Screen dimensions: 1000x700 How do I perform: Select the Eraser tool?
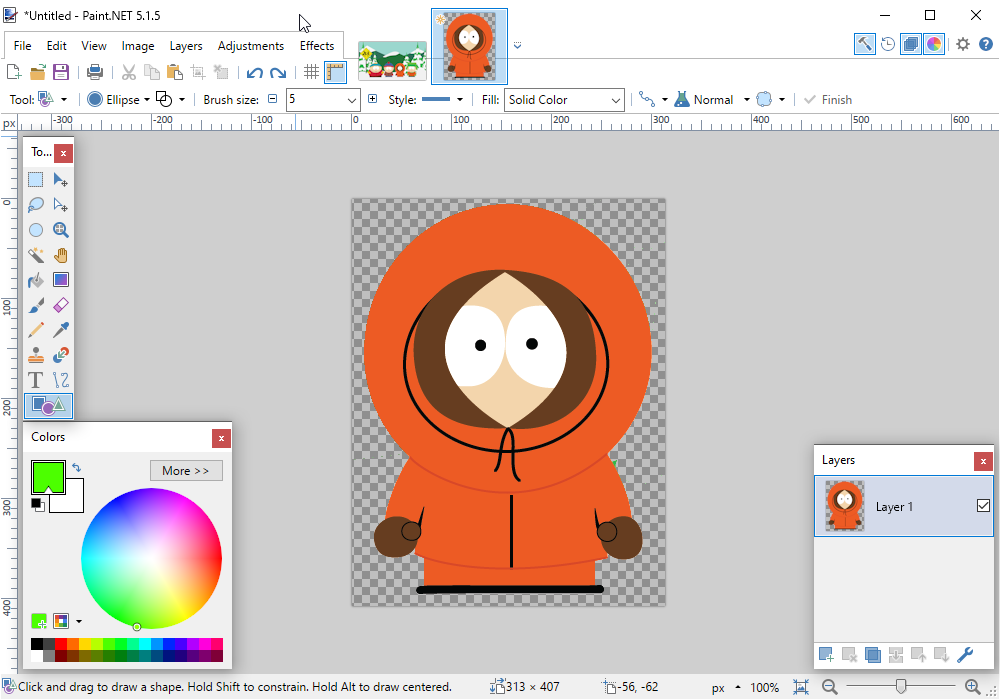click(x=61, y=305)
